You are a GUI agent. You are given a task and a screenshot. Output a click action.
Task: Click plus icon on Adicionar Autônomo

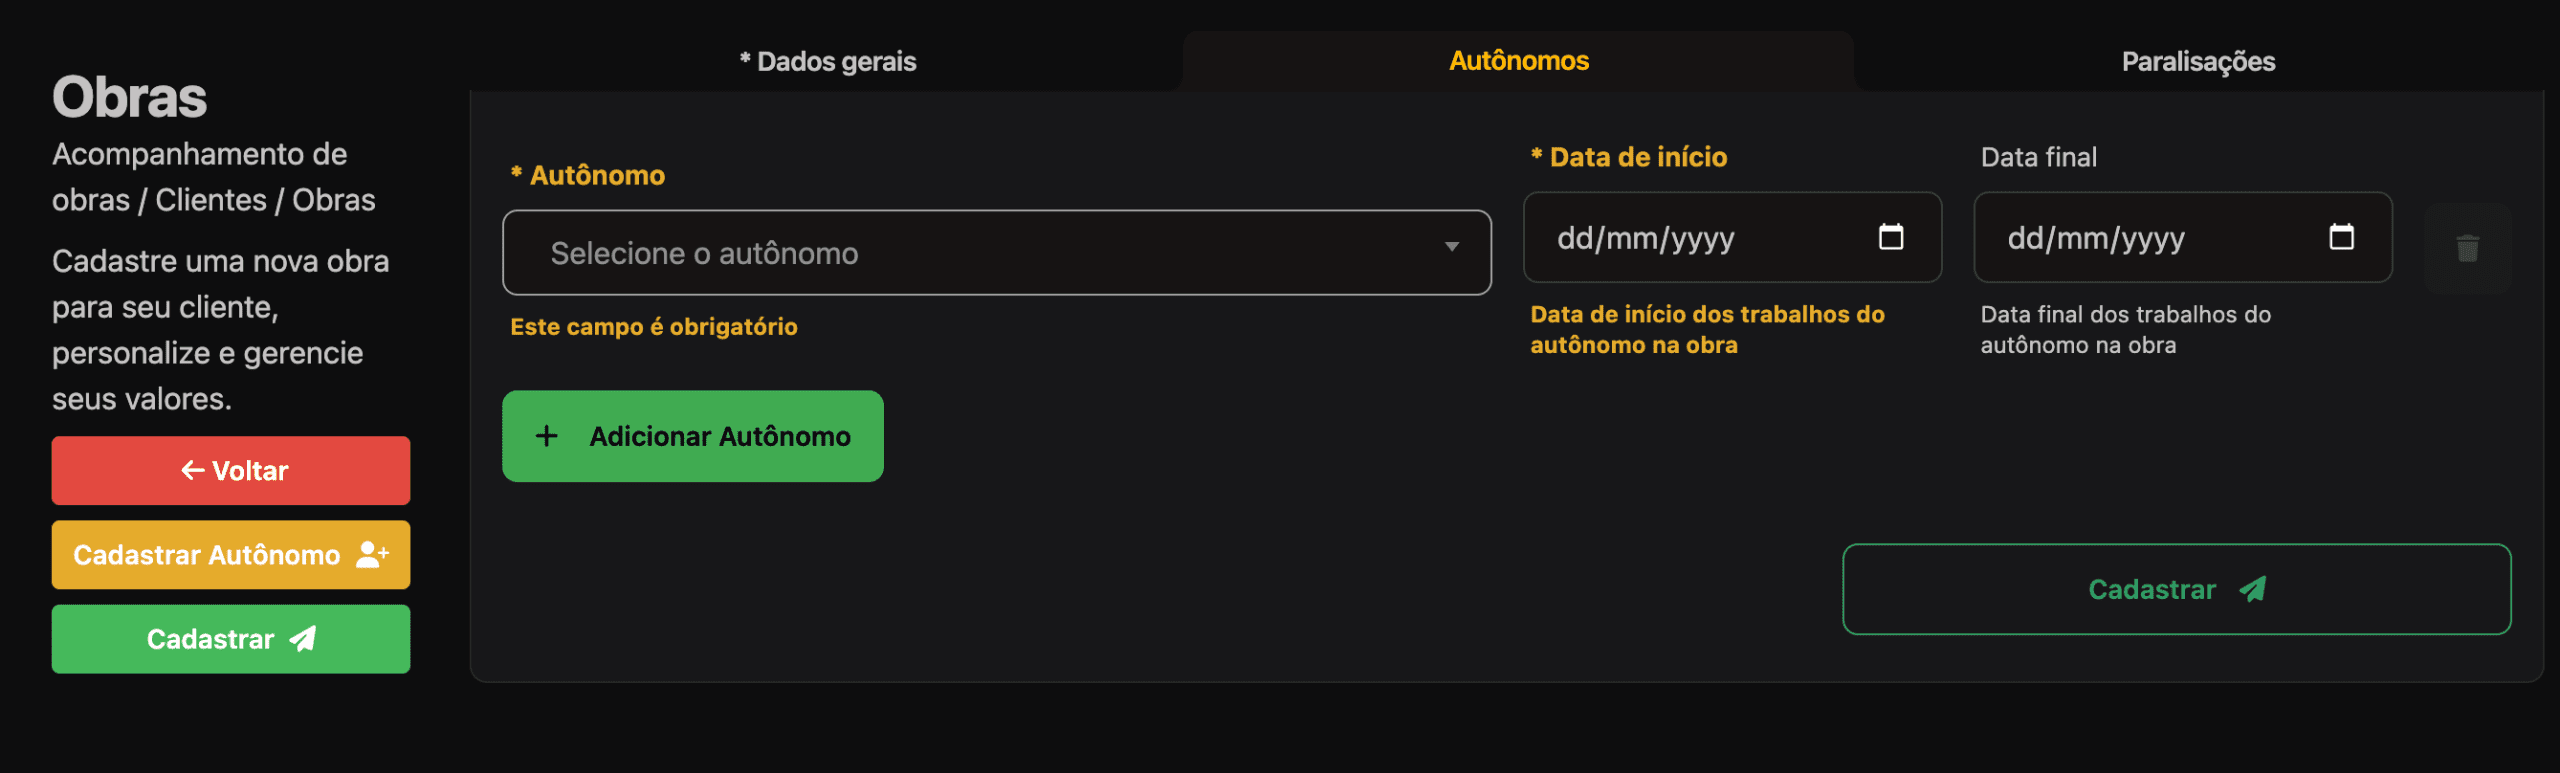point(547,436)
